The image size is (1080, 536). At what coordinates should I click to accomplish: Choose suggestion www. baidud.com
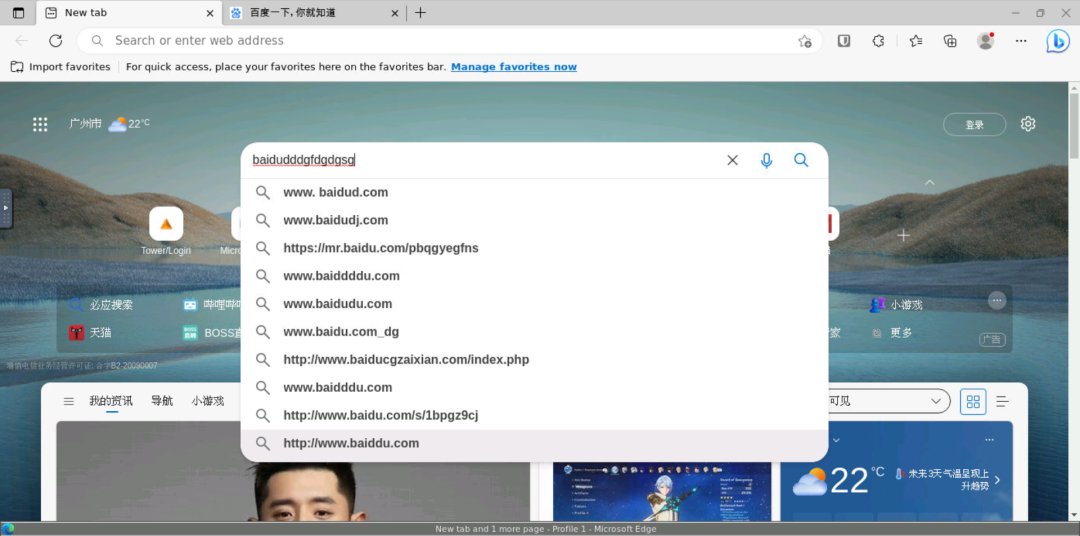click(x=534, y=192)
